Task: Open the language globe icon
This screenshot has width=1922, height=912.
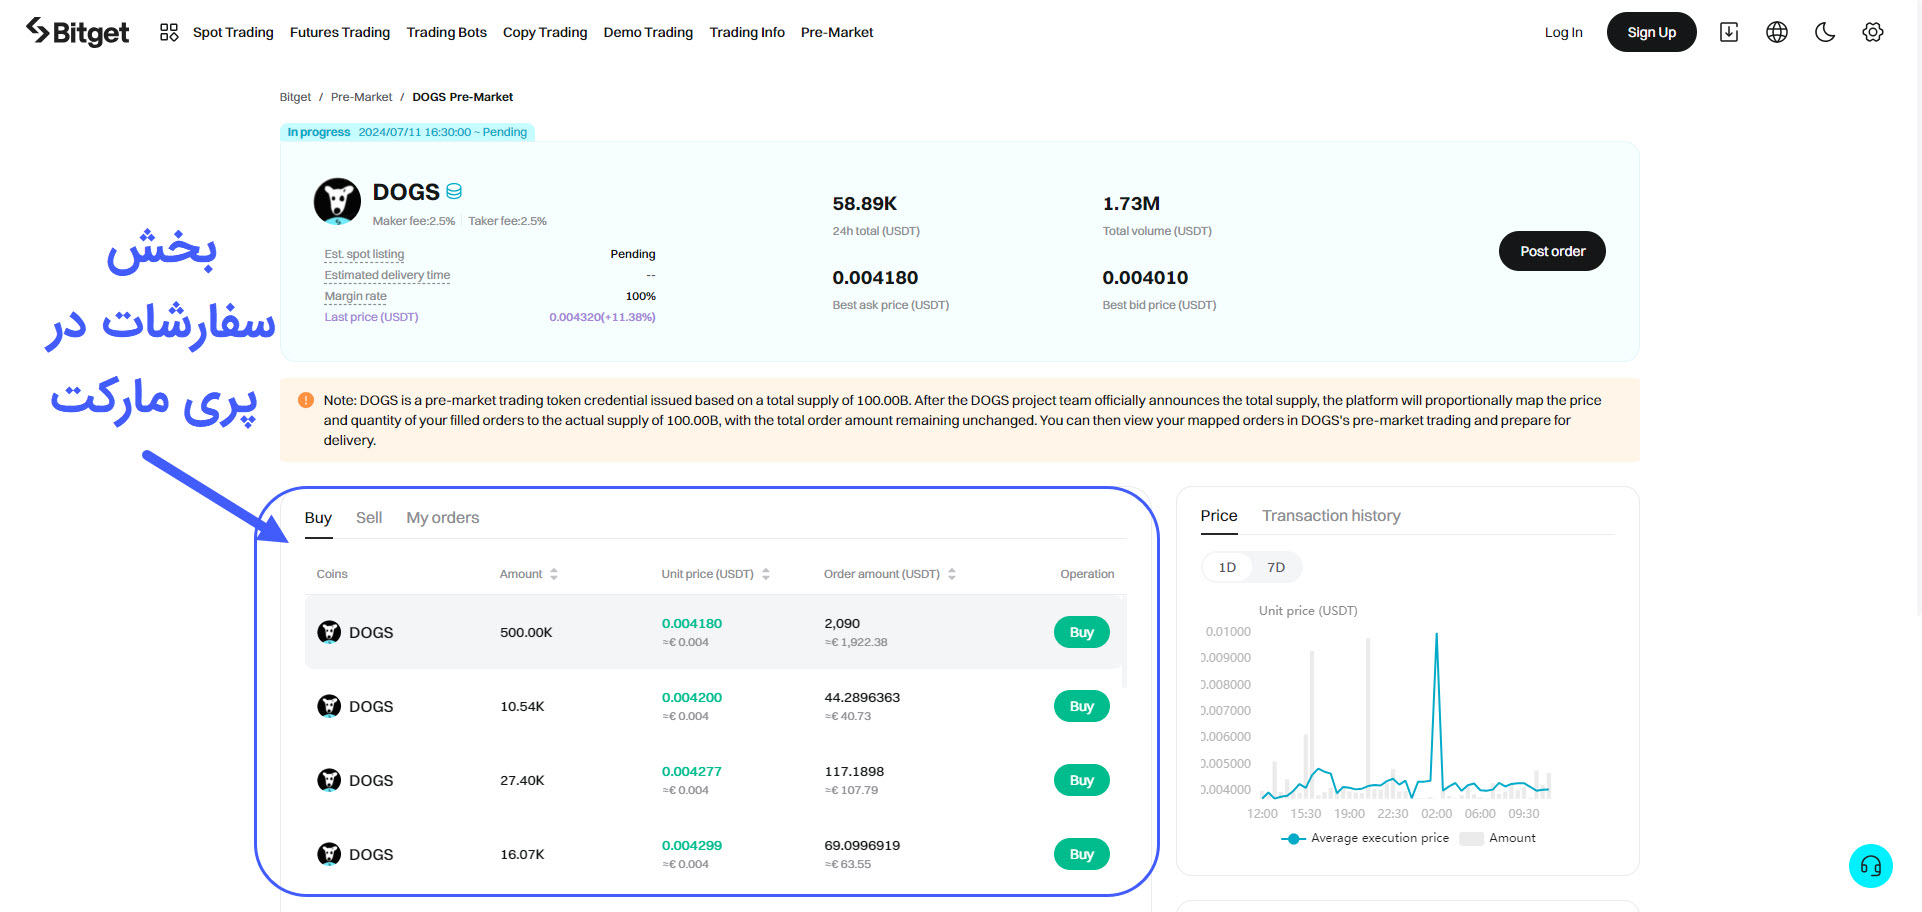Action: (x=1776, y=32)
